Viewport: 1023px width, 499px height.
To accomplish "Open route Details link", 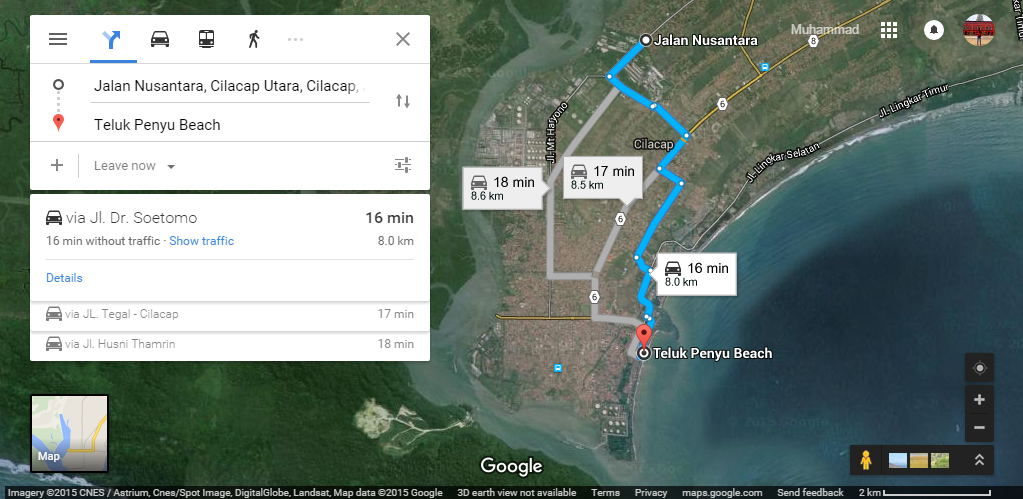I will point(64,278).
